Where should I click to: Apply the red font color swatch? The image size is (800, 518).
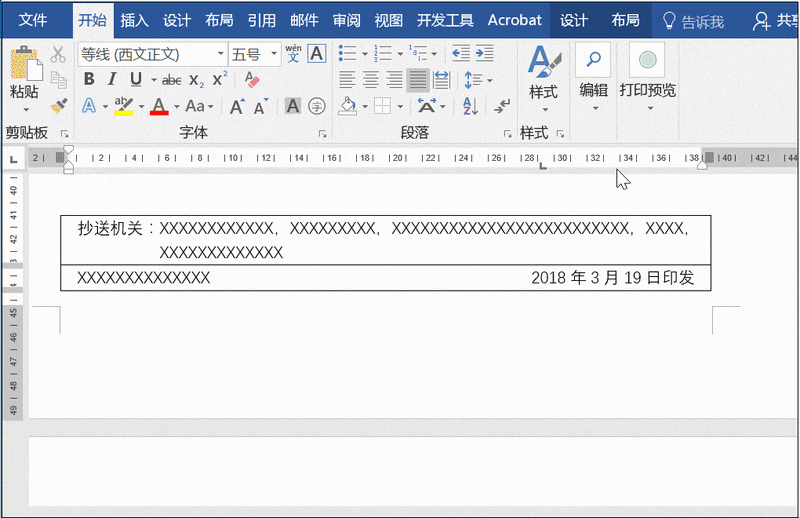tap(159, 106)
